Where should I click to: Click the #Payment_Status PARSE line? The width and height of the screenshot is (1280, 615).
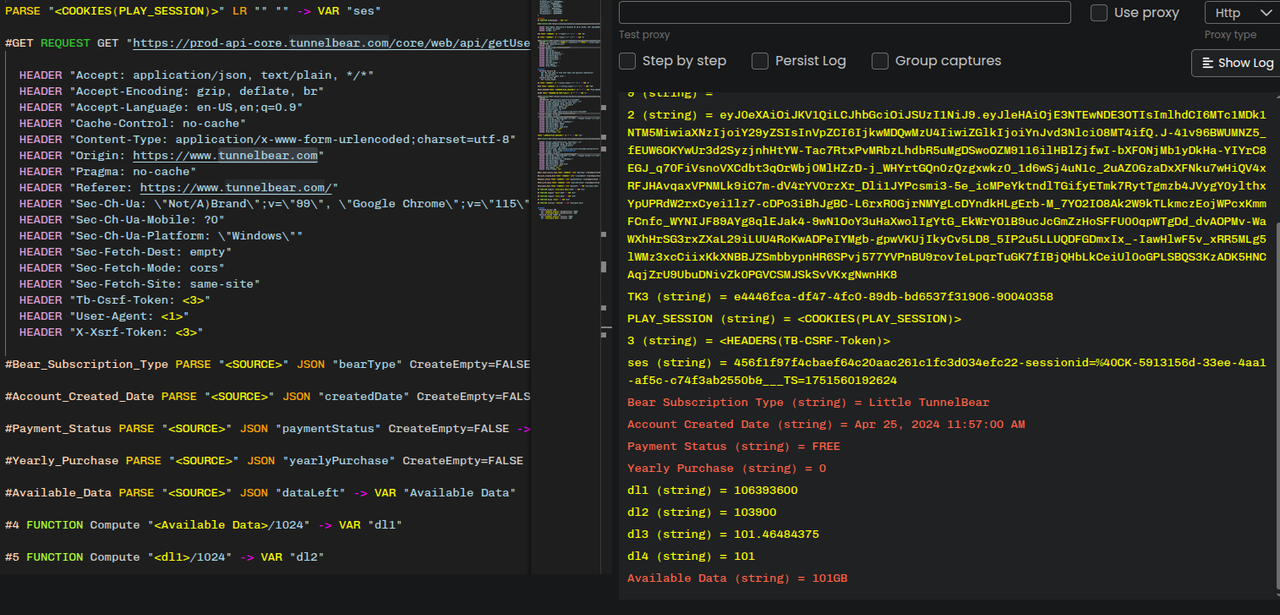pyautogui.click(x=267, y=428)
